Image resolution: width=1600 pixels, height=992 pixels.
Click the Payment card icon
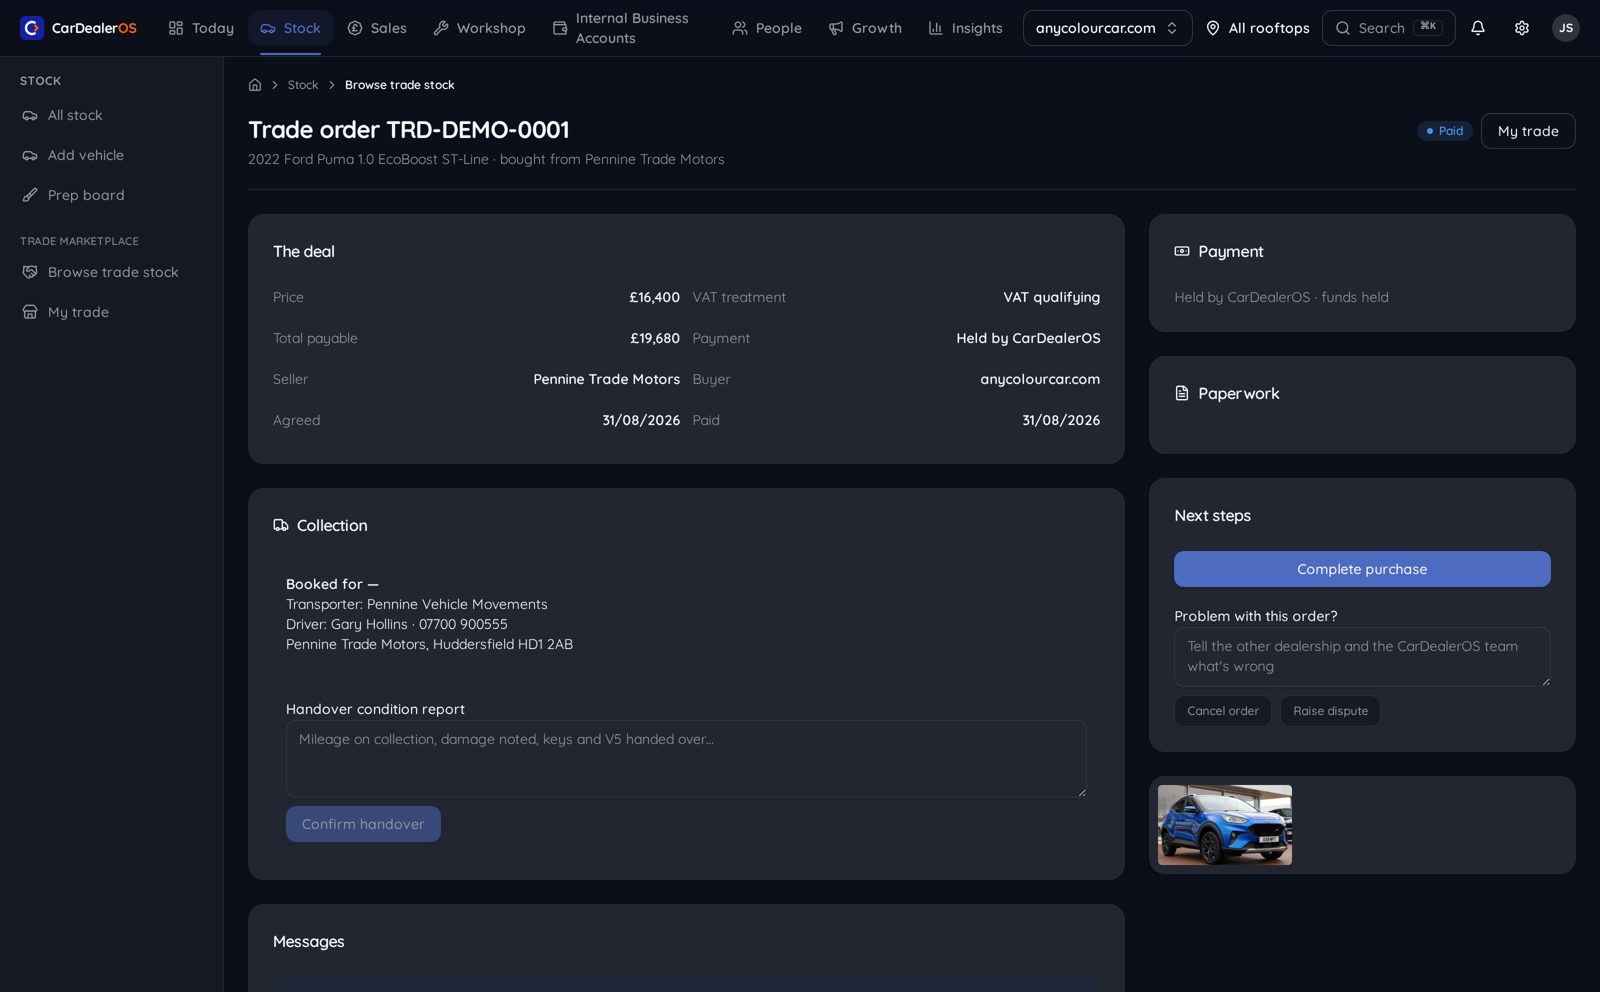[1182, 251]
